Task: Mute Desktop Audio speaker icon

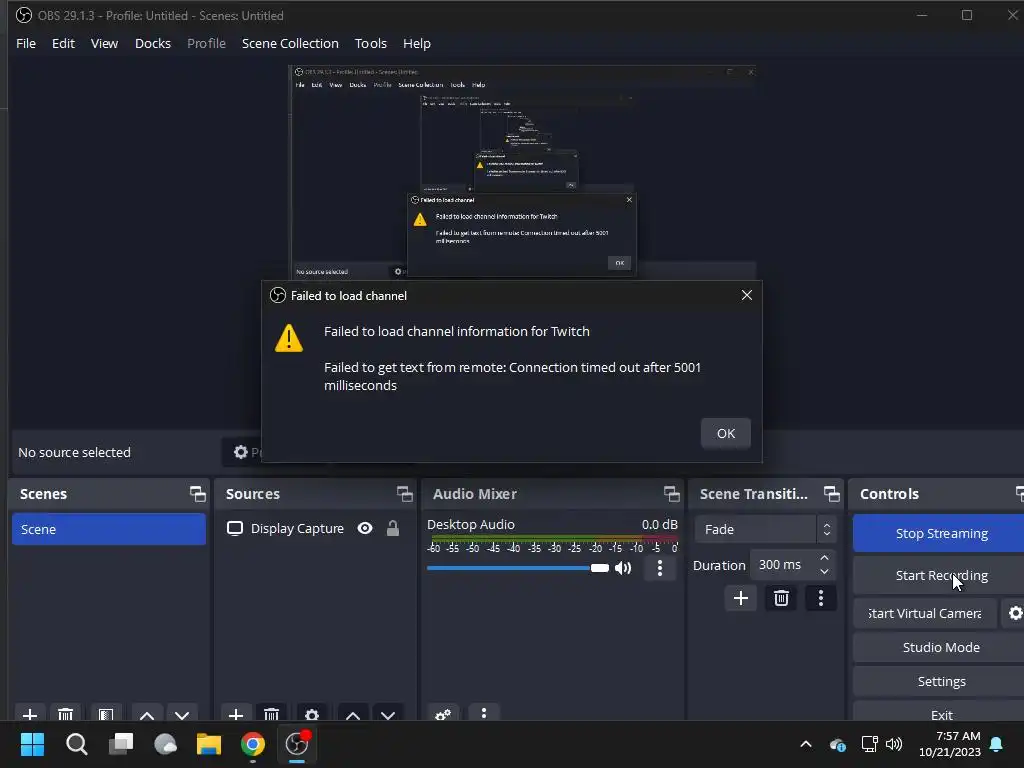Action: click(623, 568)
